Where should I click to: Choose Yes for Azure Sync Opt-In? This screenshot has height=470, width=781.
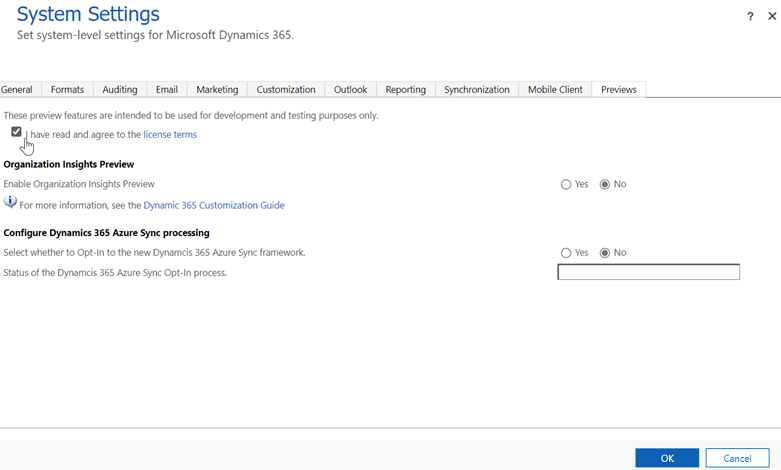(566, 253)
